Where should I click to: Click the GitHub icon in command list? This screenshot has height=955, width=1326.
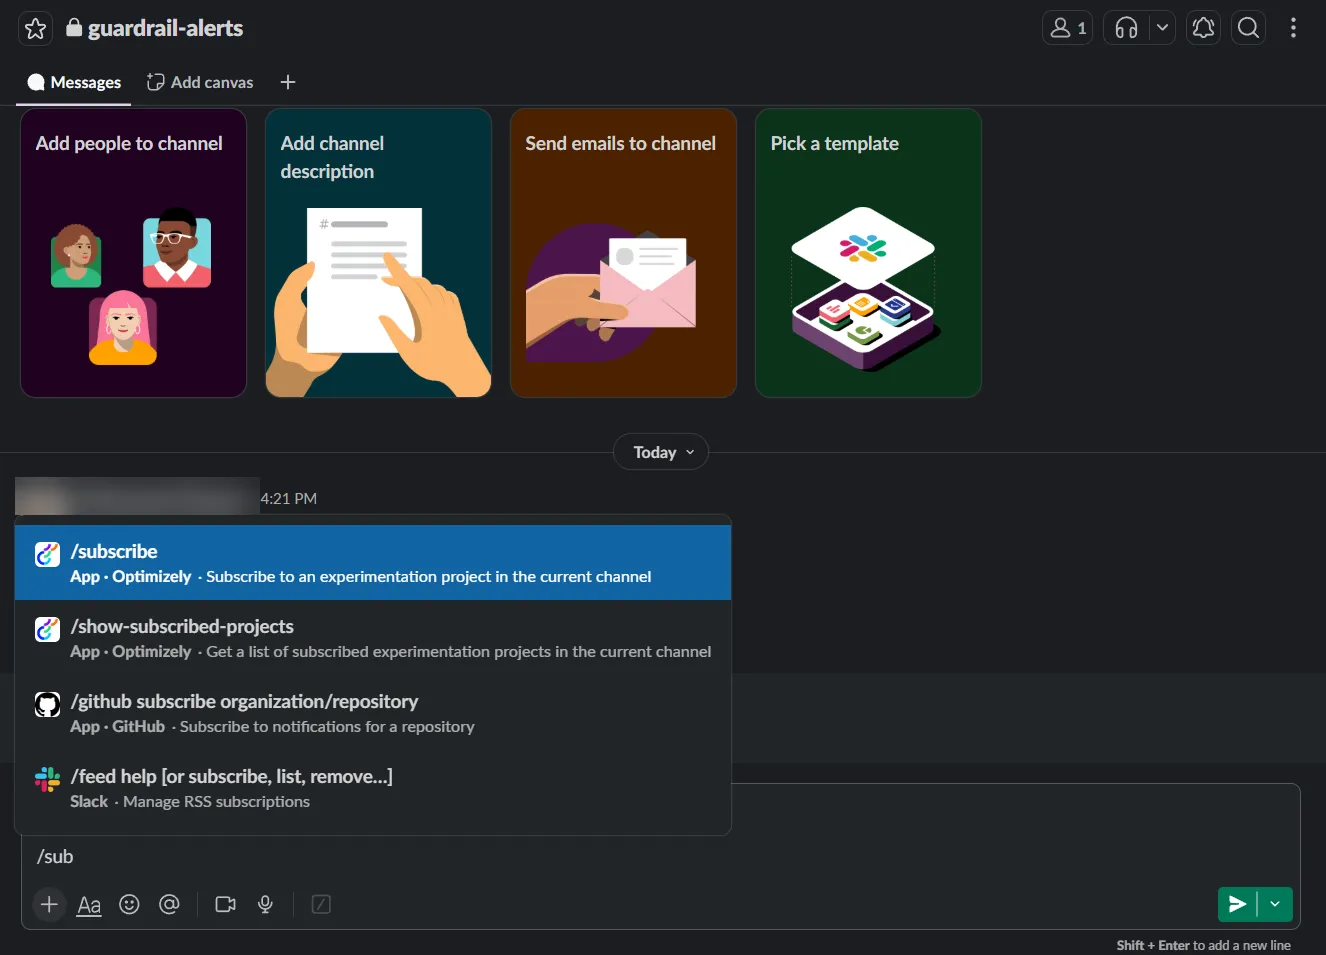(47, 704)
